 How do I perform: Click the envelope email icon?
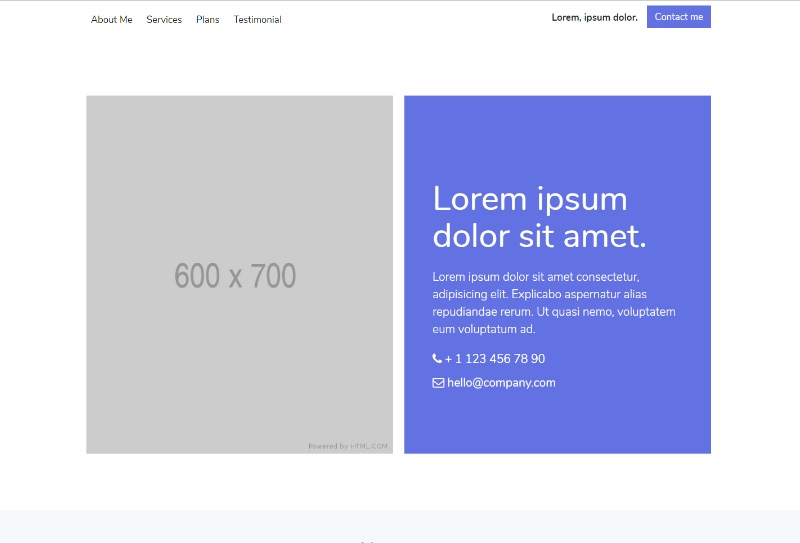pyautogui.click(x=438, y=382)
